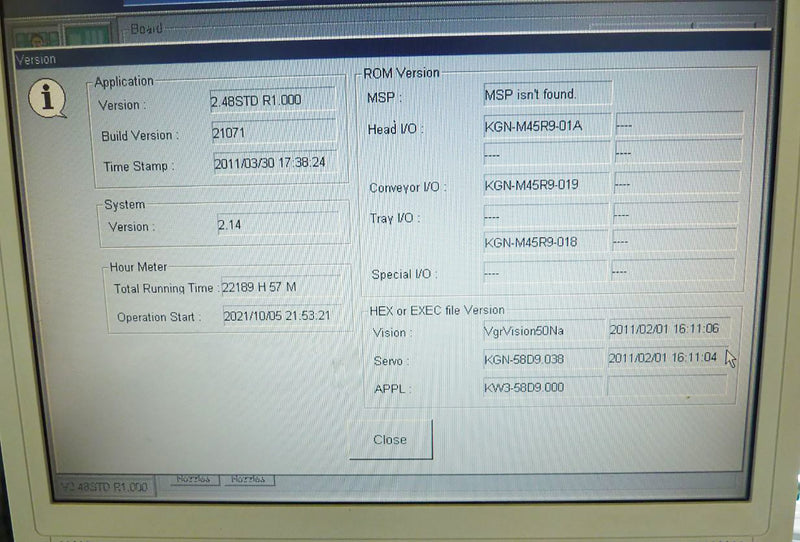Click 'HEX or EXEC file Version' heading

437,310
